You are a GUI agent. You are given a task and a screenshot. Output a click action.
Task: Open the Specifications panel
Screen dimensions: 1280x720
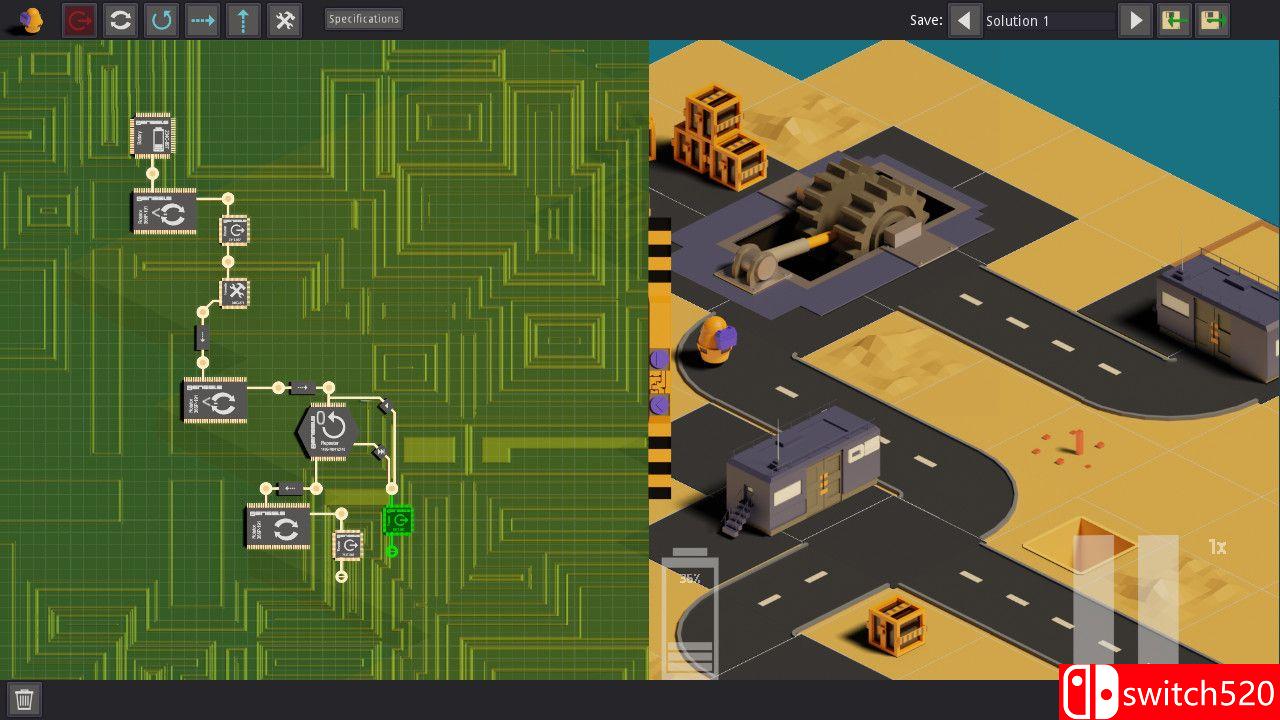364,19
